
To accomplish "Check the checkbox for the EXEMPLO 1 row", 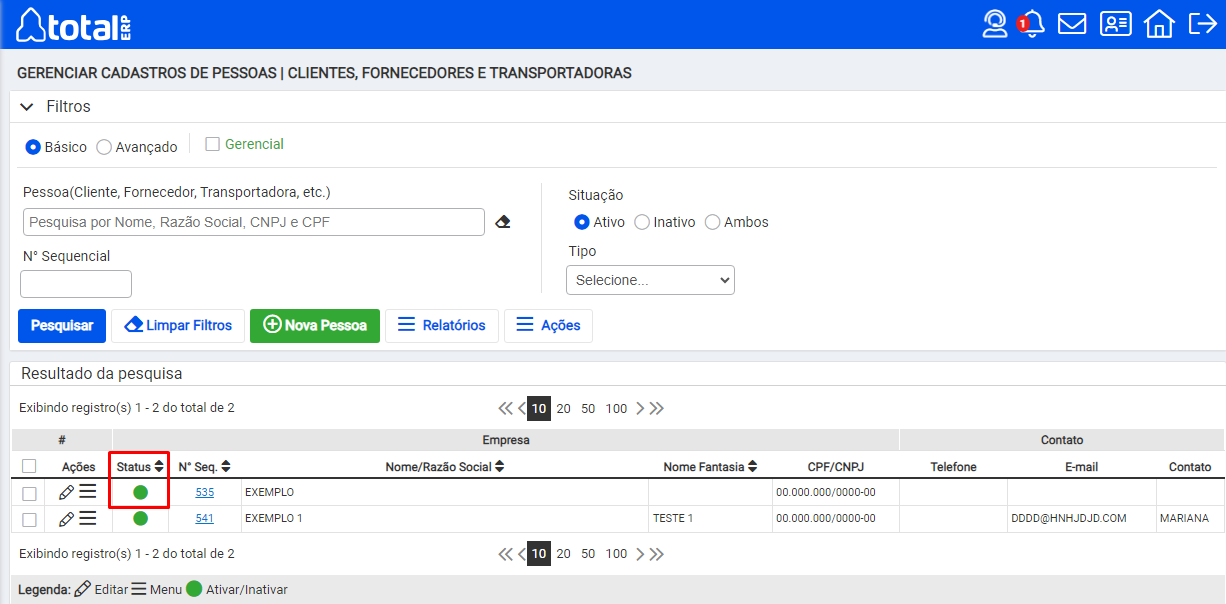I will point(29,520).
